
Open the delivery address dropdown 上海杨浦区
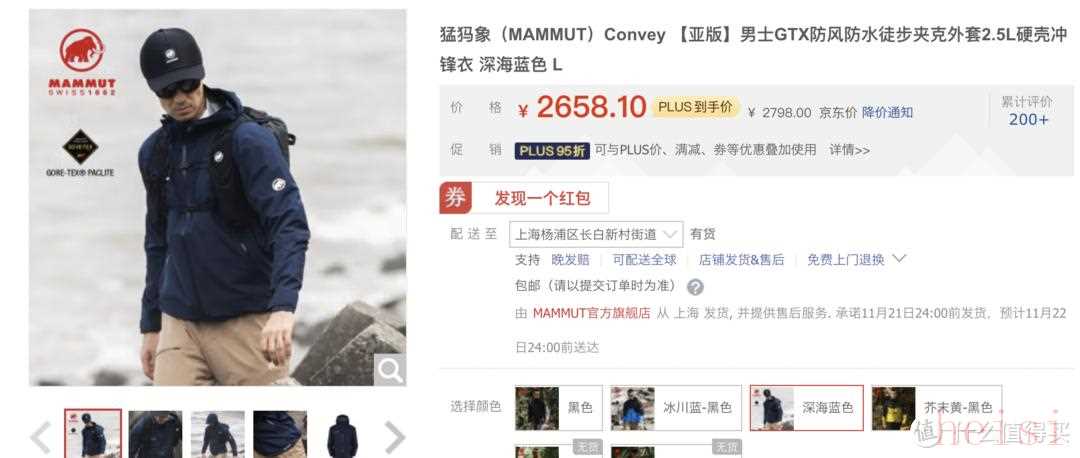(x=596, y=234)
